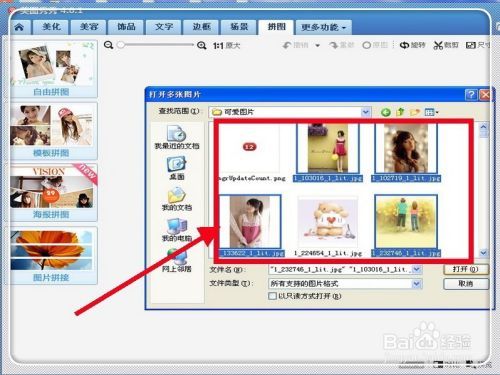Screen dimensions: 500x375
Task: Click the zoom out magnifier icon
Action: (108, 45)
